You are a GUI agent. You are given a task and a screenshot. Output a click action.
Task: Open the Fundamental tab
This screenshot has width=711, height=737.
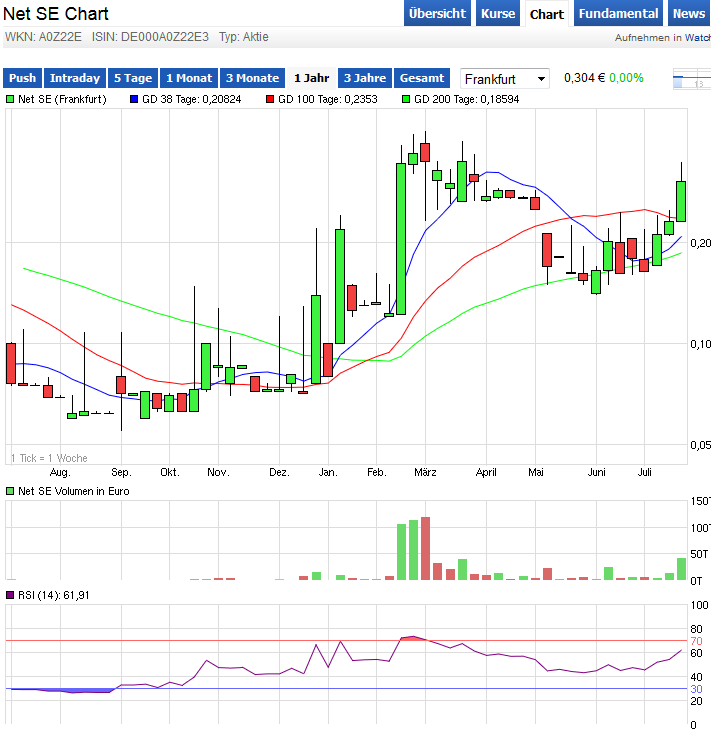pyautogui.click(x=619, y=14)
